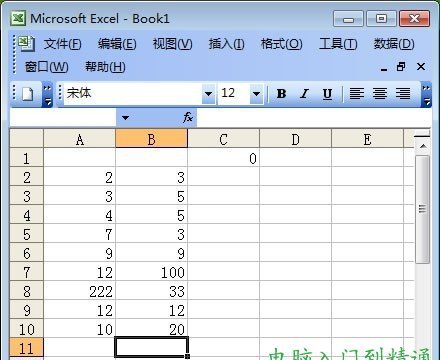Restore the workbook window inside Excel
The height and width of the screenshot is (360, 440).
point(401,67)
